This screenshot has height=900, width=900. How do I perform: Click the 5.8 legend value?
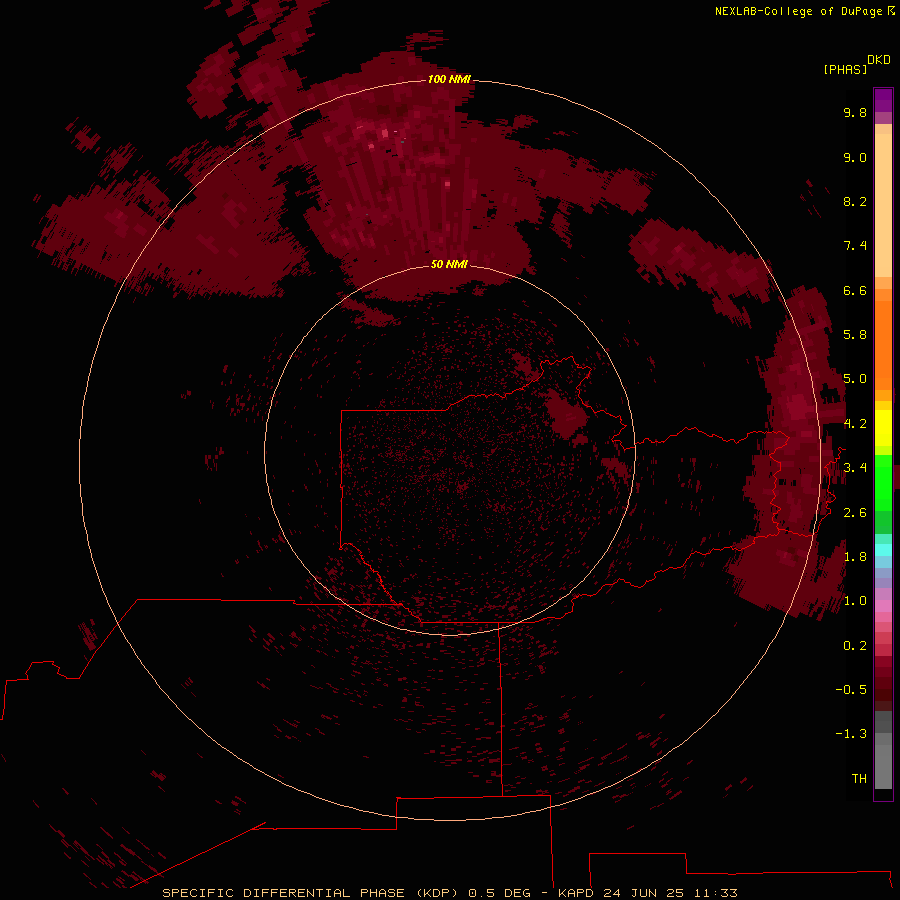pos(855,335)
